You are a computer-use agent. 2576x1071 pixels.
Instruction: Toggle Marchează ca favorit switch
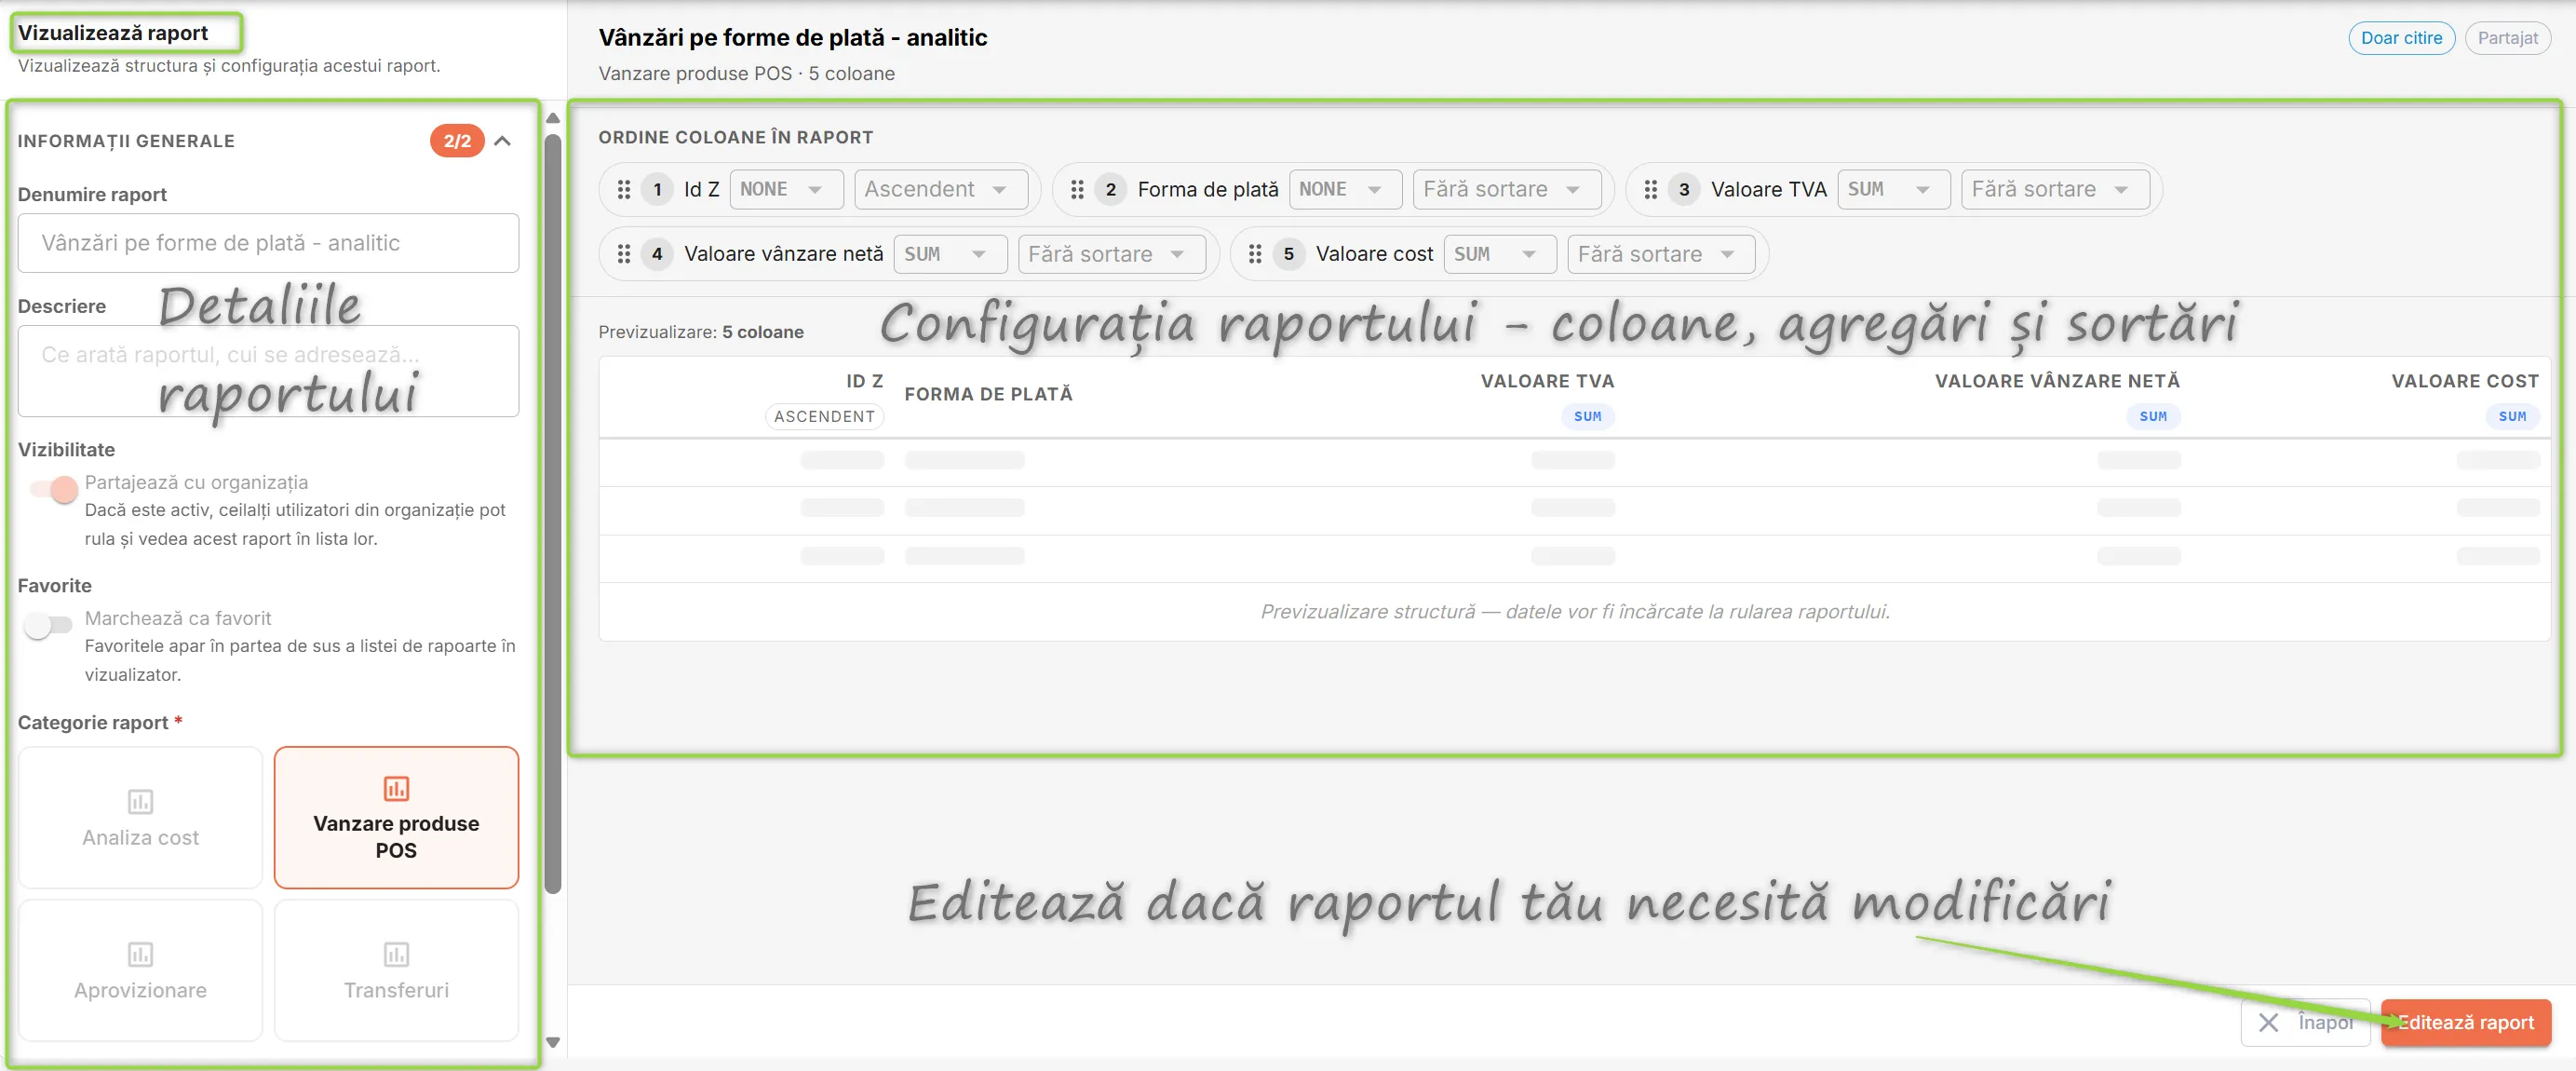point(48,625)
